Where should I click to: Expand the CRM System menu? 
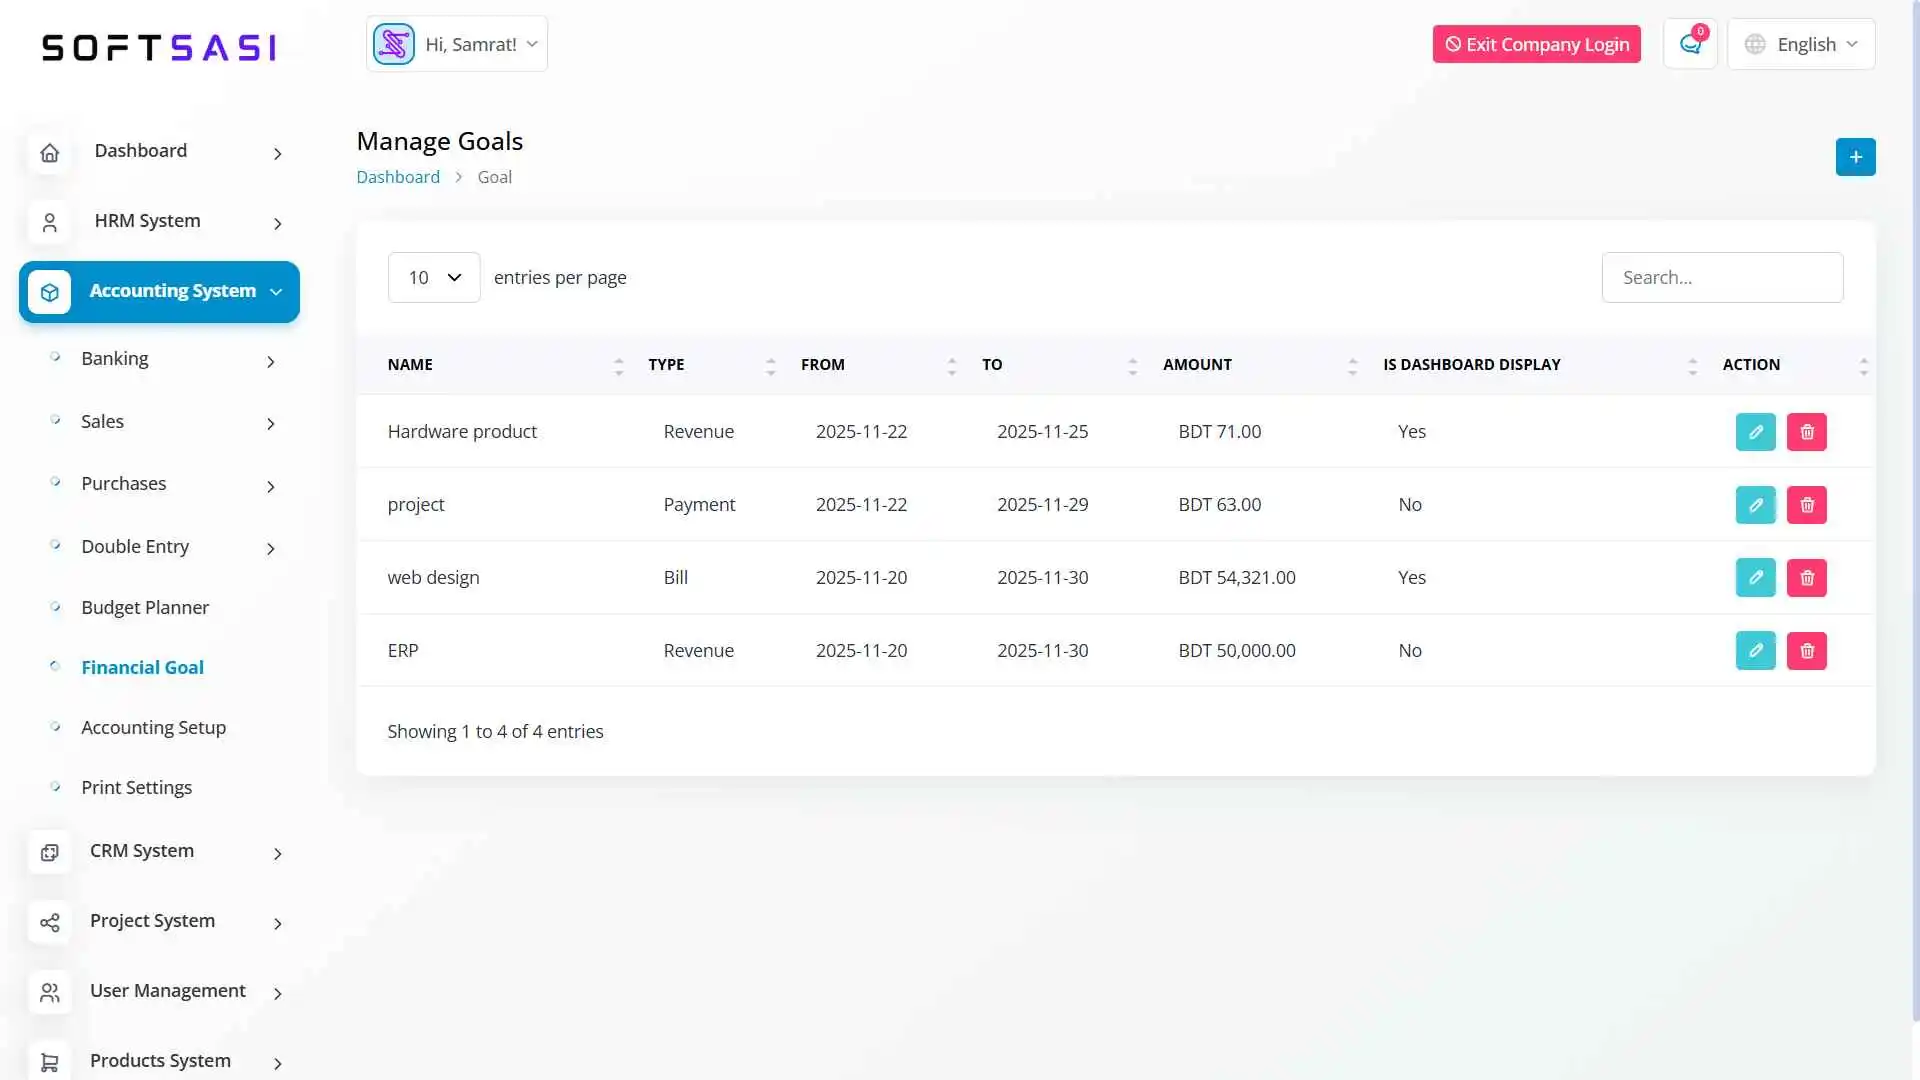(159, 852)
